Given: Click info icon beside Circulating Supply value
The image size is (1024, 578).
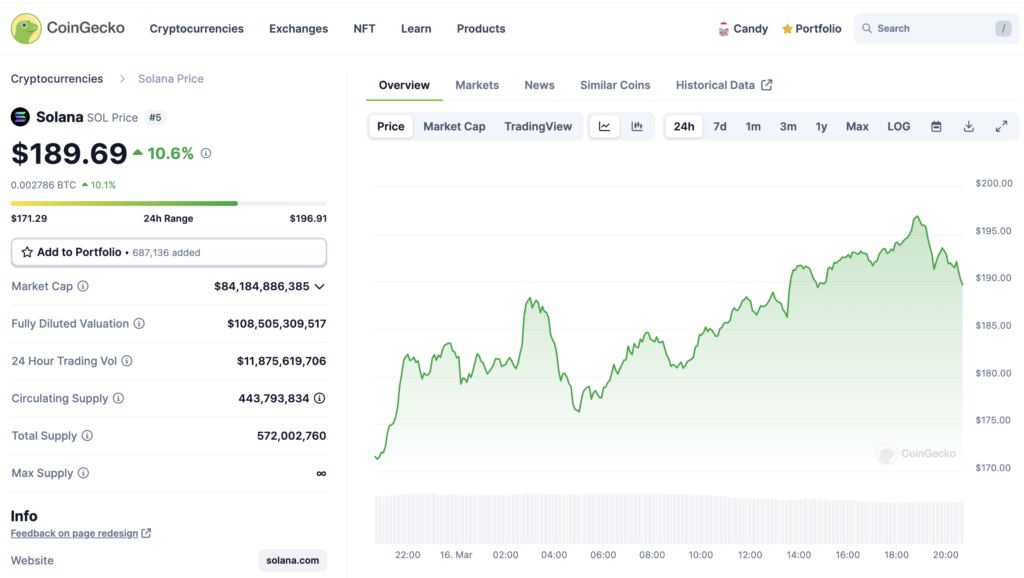Looking at the screenshot, I should (x=319, y=398).
